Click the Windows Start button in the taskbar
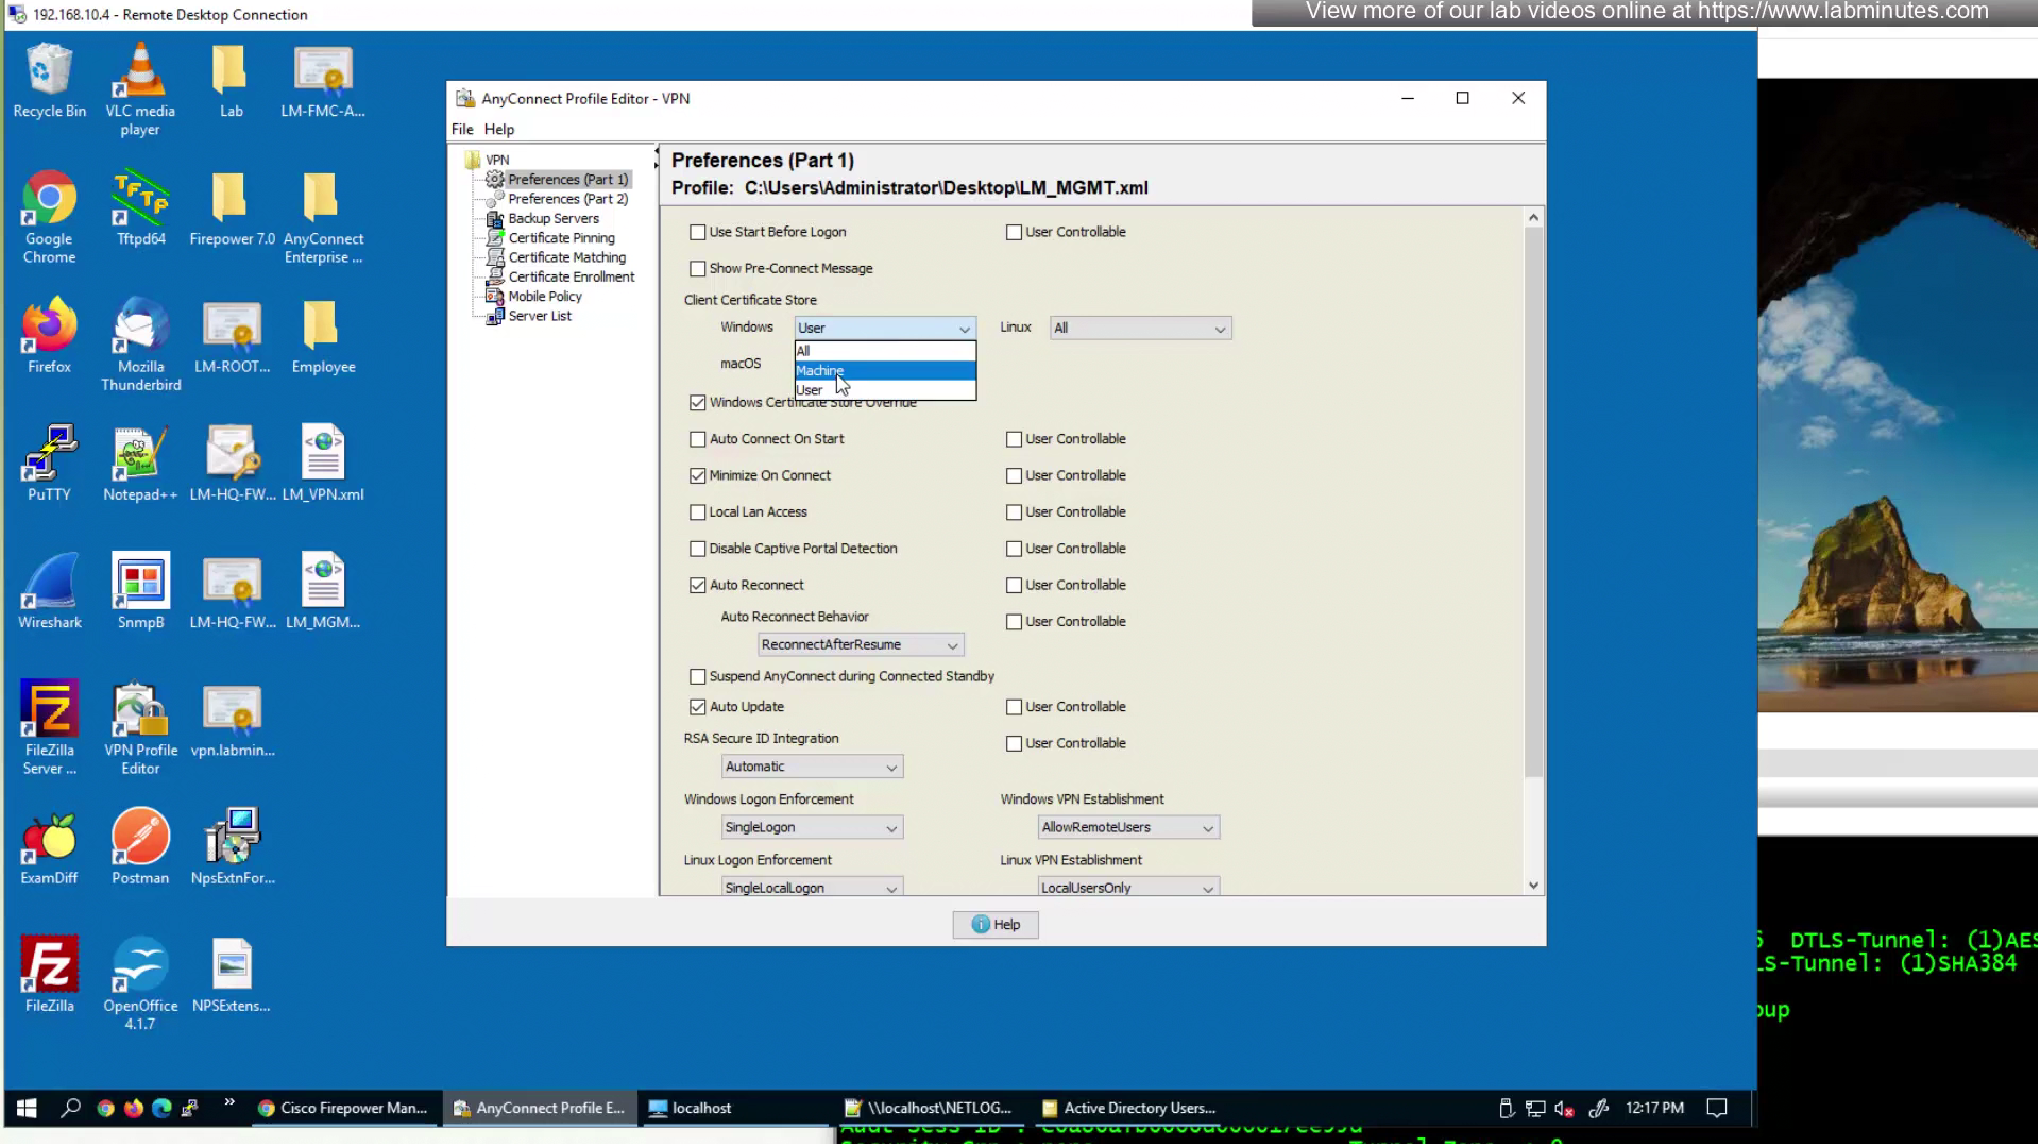 (27, 1107)
